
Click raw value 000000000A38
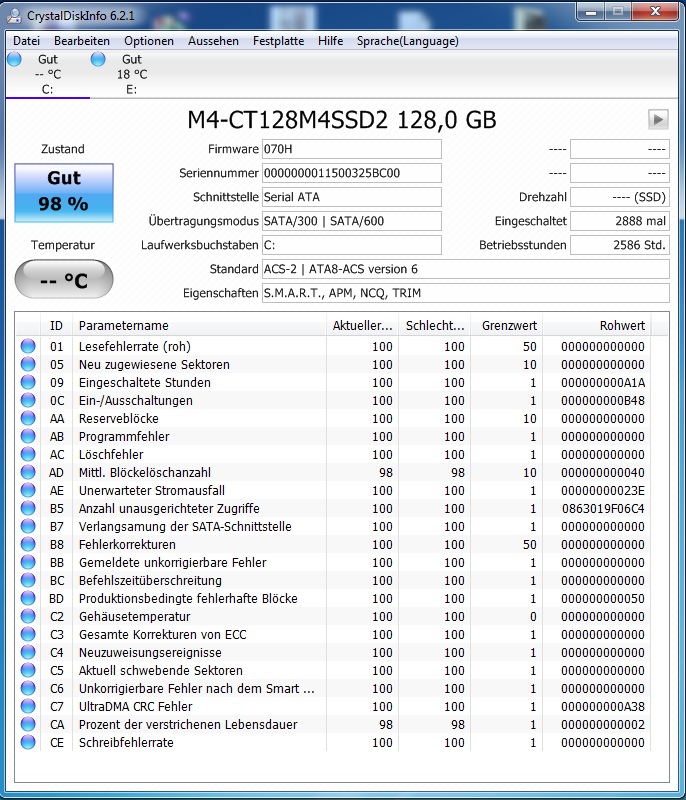(x=603, y=706)
